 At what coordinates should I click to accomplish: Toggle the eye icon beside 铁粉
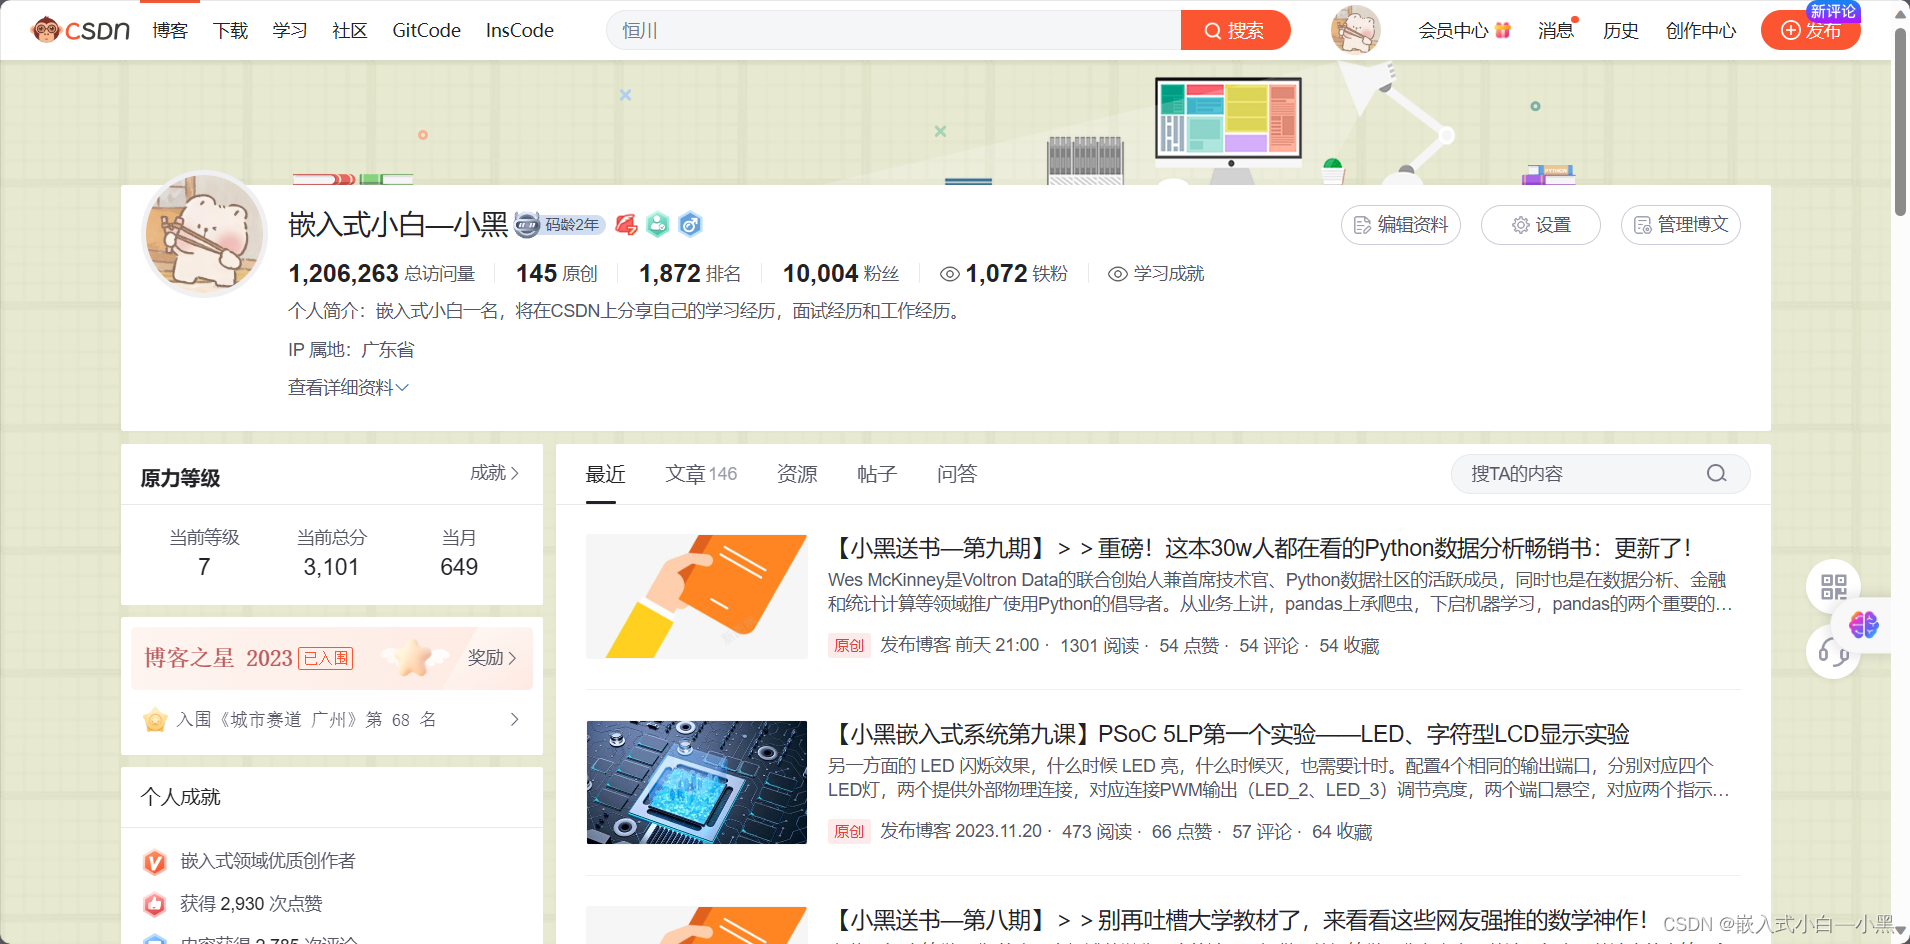click(x=949, y=274)
